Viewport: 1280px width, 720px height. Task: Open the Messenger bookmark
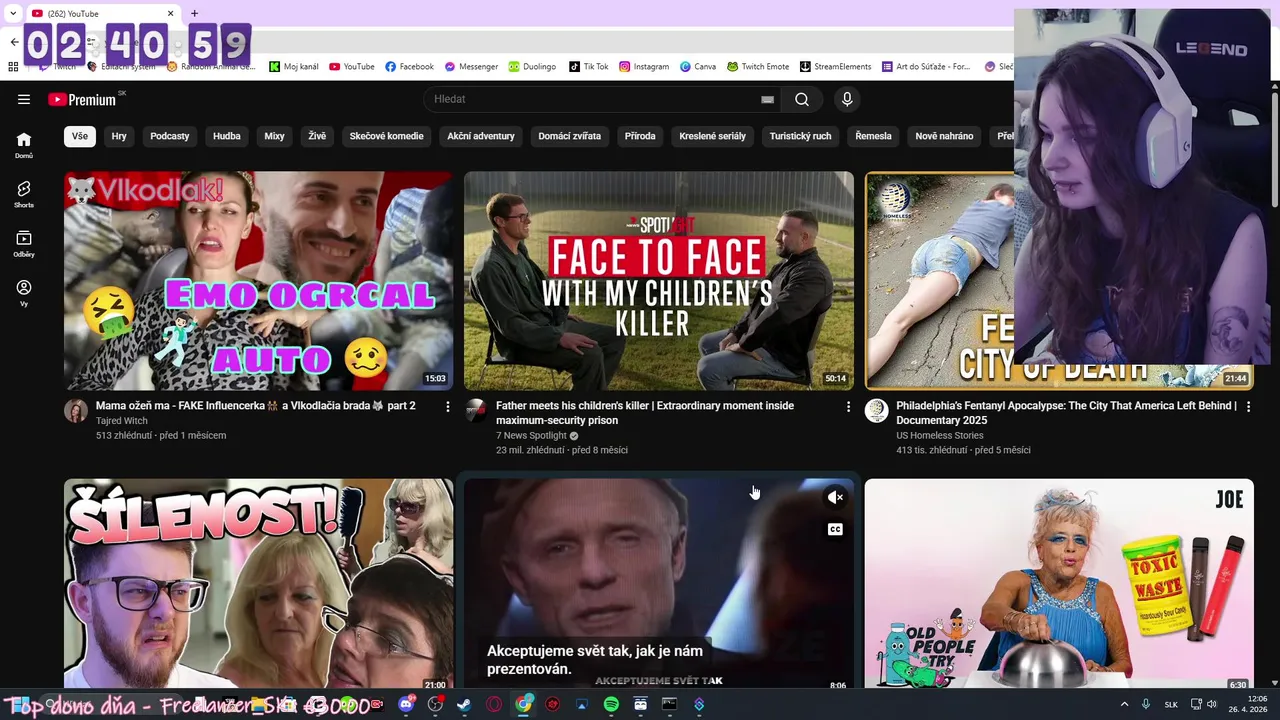pyautogui.click(x=471, y=67)
